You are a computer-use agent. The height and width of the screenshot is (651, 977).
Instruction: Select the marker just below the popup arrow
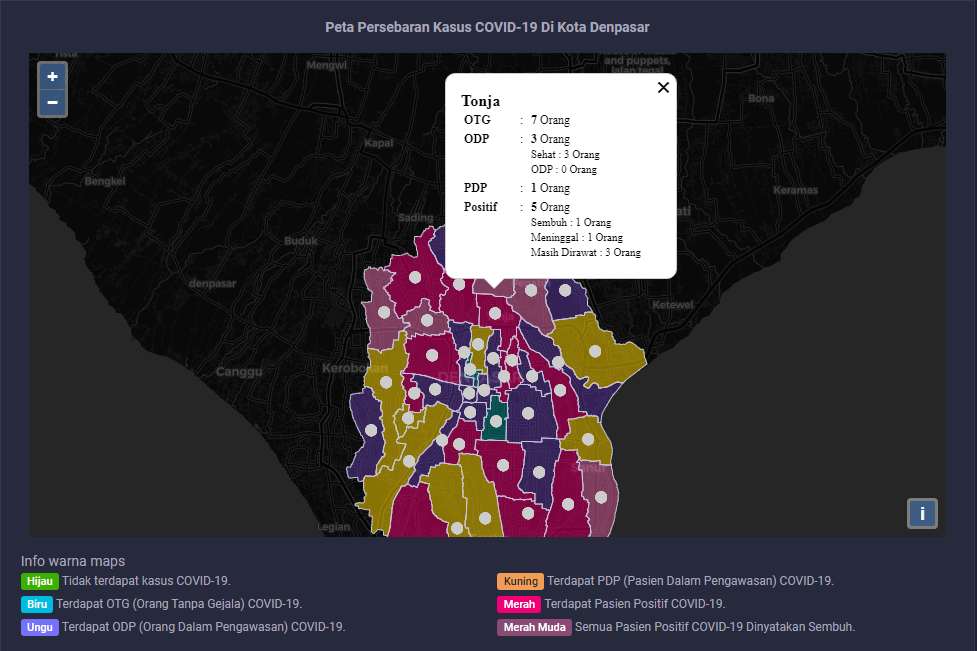495,313
